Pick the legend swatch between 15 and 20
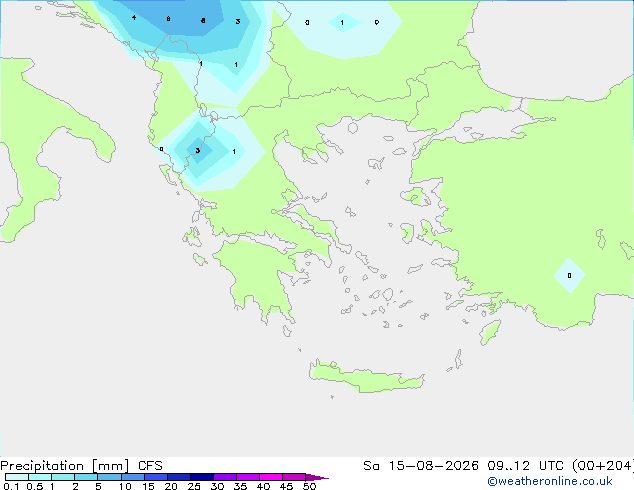This screenshot has height=490, width=634. pyautogui.click(x=156, y=477)
